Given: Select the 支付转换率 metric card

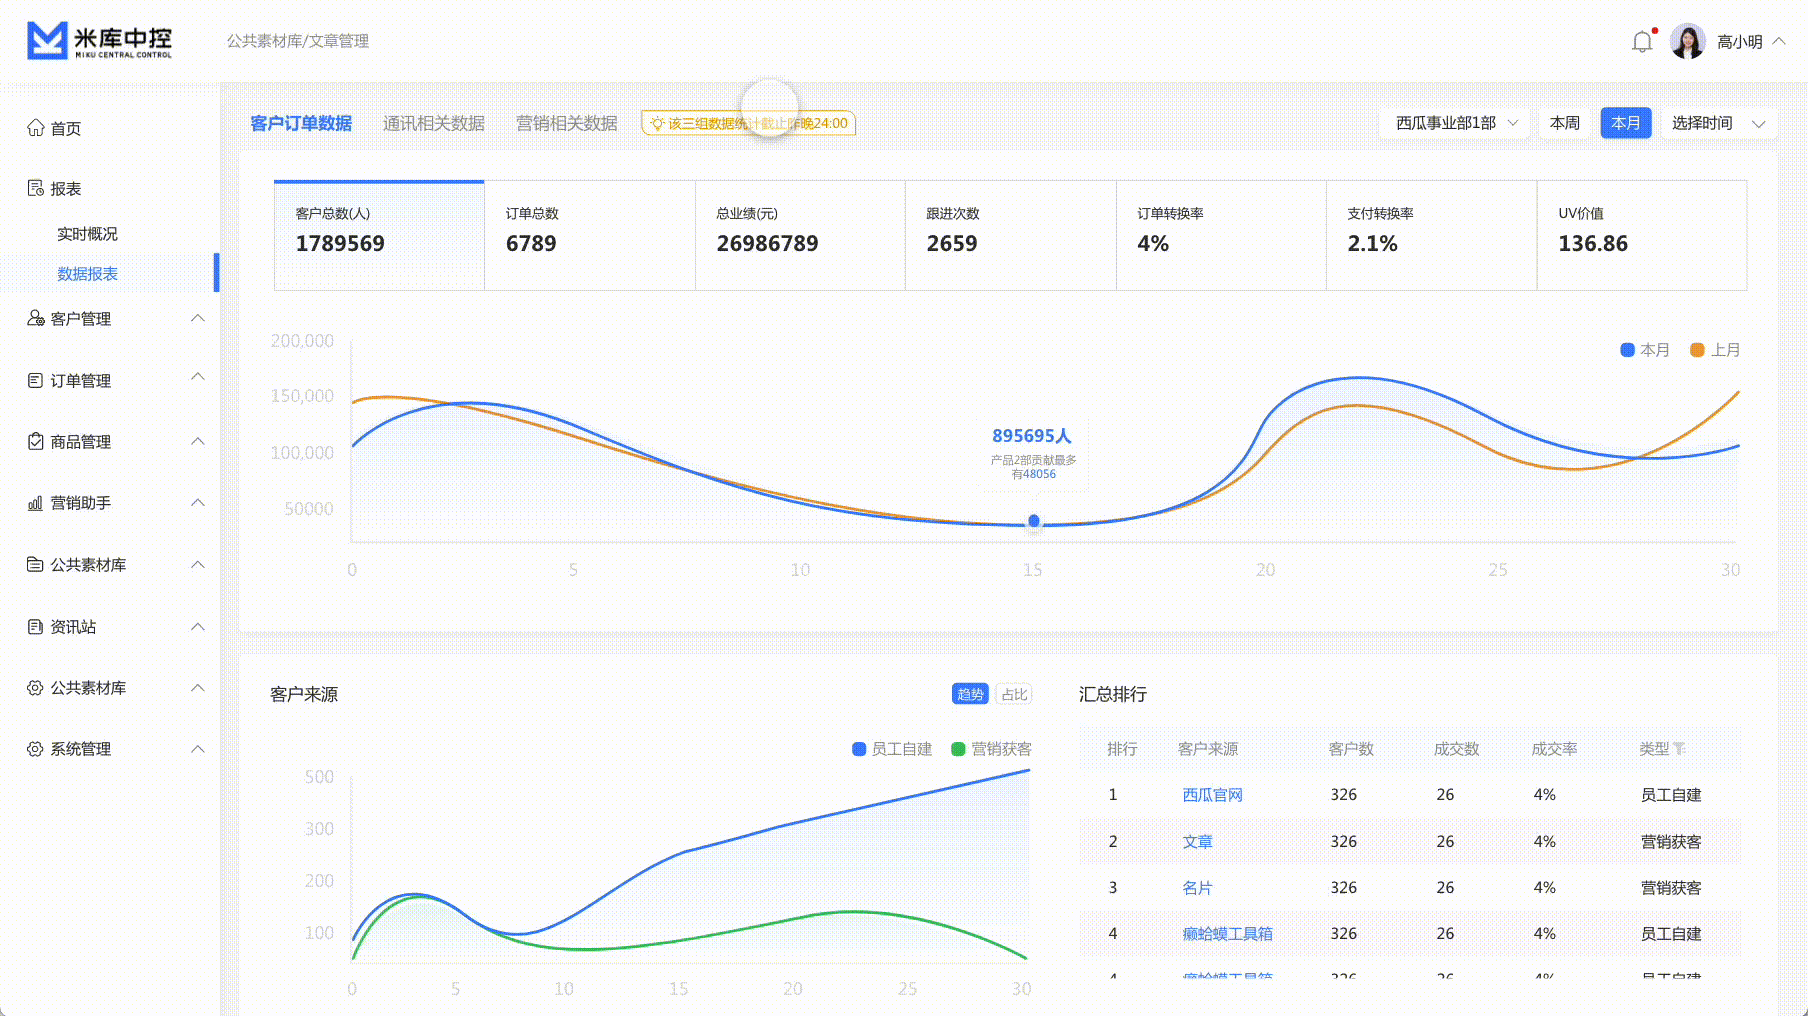Looking at the screenshot, I should coord(1432,235).
